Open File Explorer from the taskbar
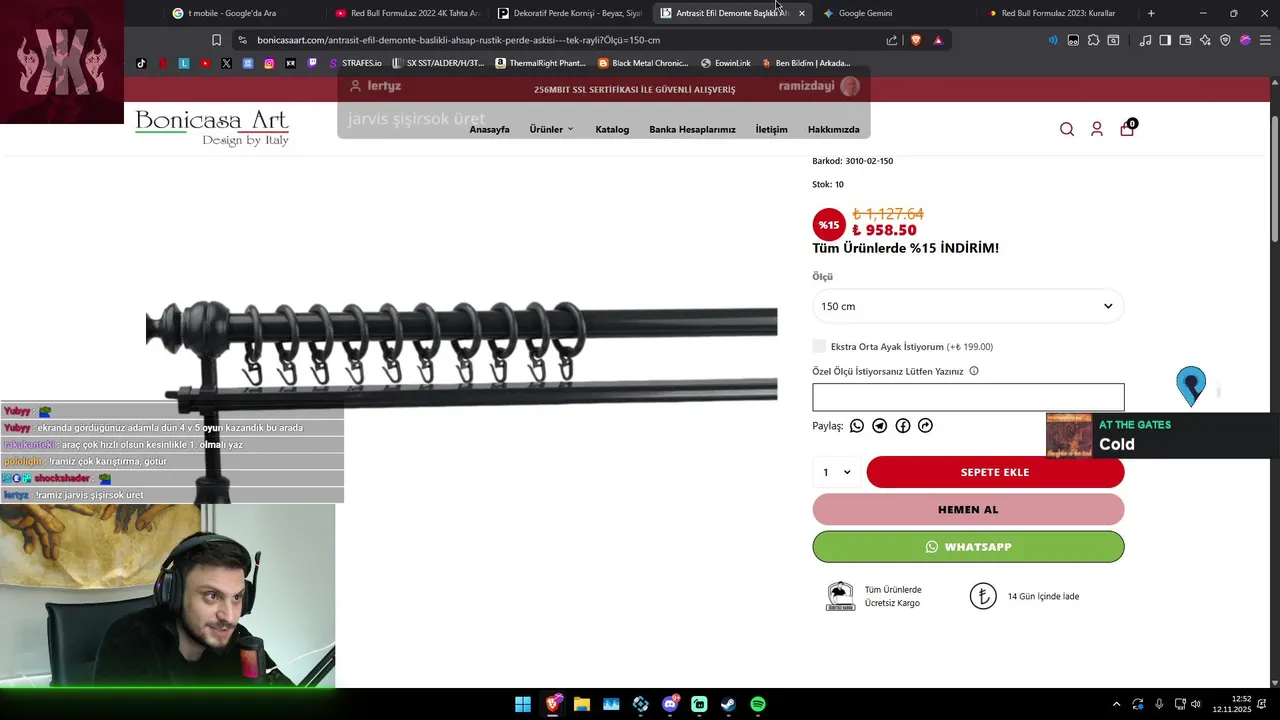 pos(582,704)
